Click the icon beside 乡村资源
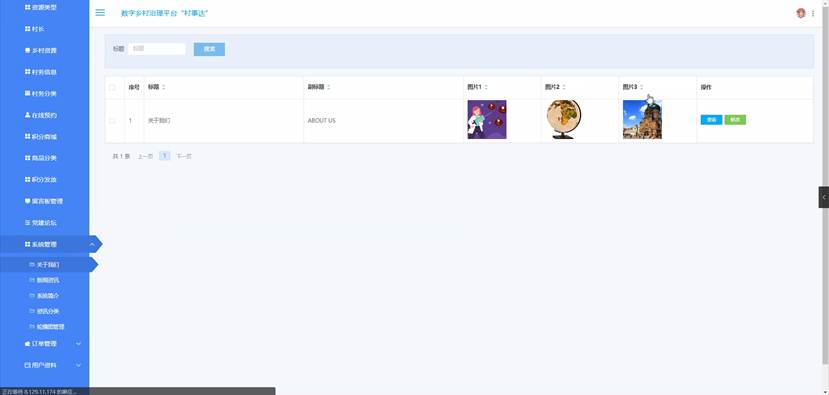Image resolution: width=829 pixels, height=395 pixels. click(27, 50)
